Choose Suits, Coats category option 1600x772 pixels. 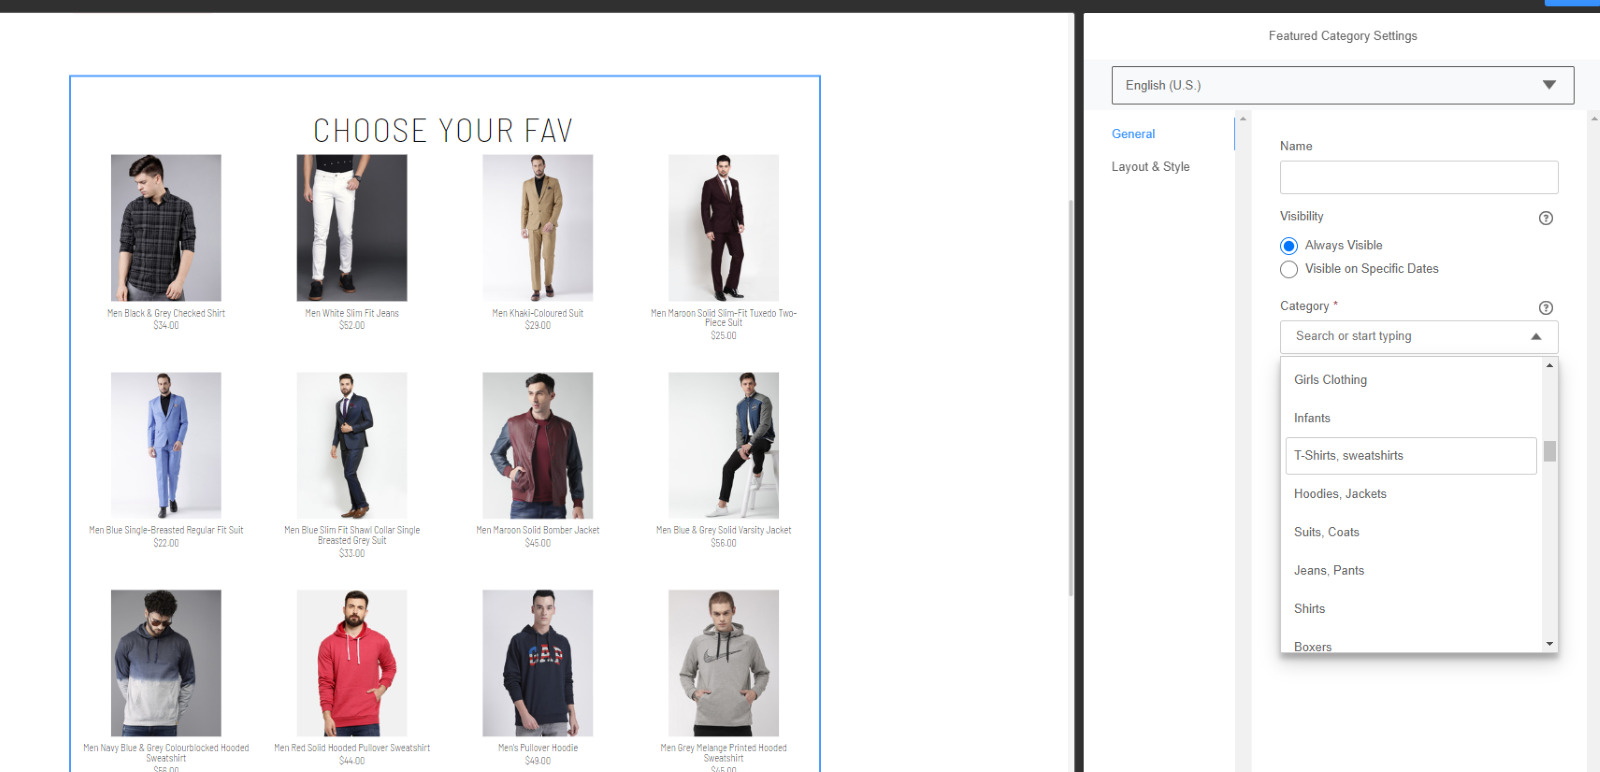[x=1326, y=532]
